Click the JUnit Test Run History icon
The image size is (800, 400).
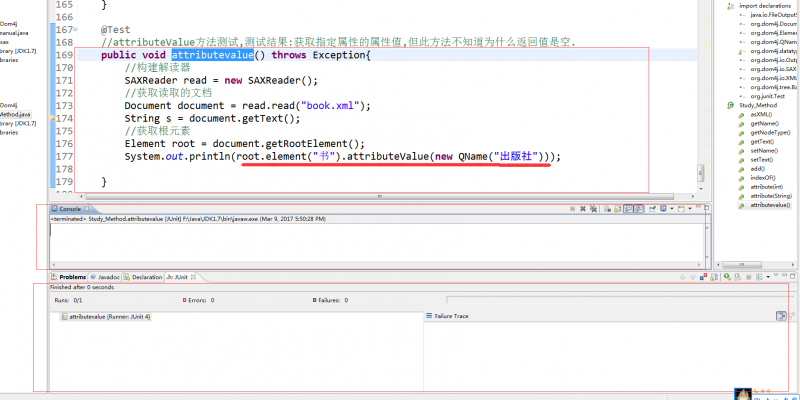(x=759, y=277)
